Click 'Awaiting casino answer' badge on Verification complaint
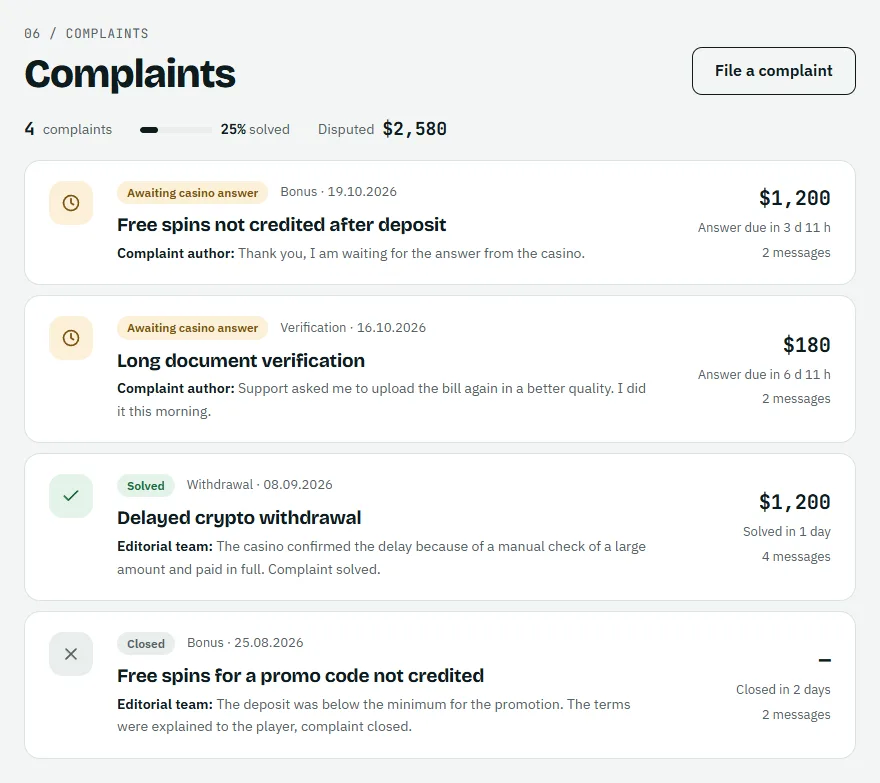The width and height of the screenshot is (880, 783). click(192, 328)
